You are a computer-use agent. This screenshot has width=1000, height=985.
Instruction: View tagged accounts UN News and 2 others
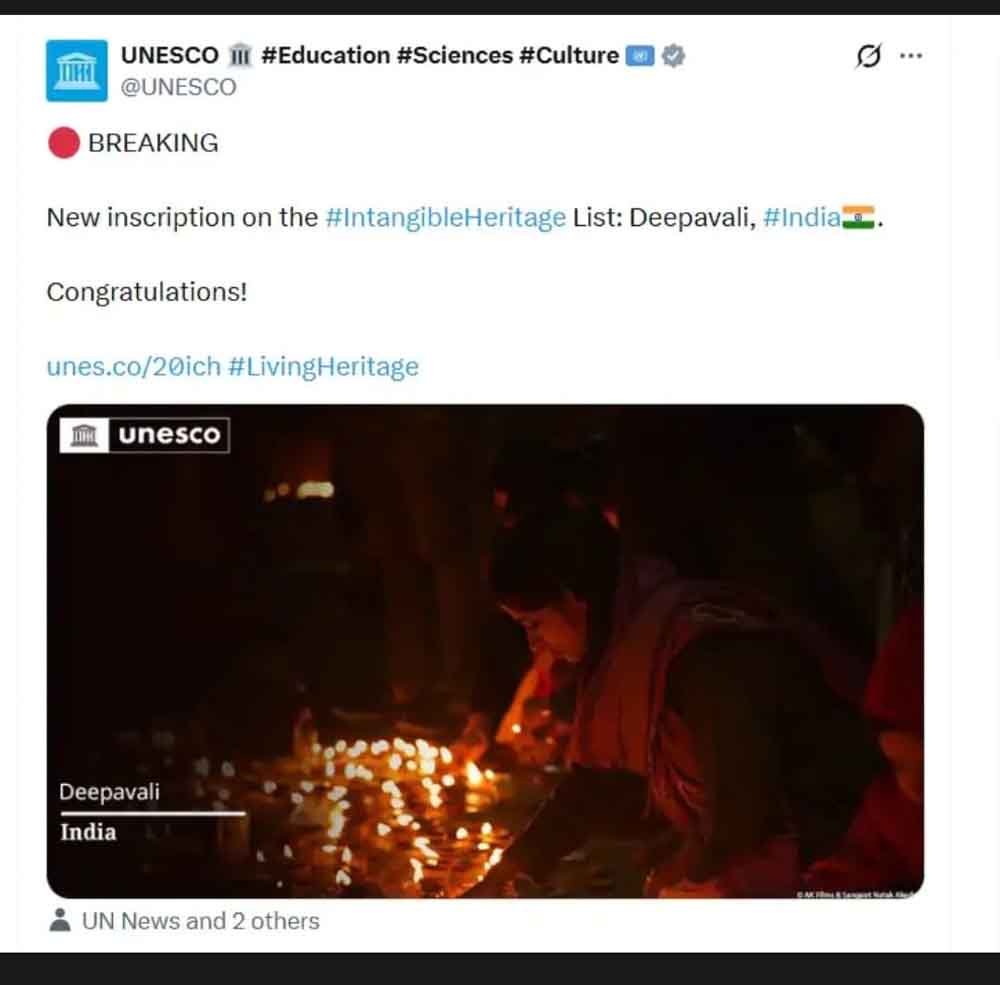pos(200,921)
